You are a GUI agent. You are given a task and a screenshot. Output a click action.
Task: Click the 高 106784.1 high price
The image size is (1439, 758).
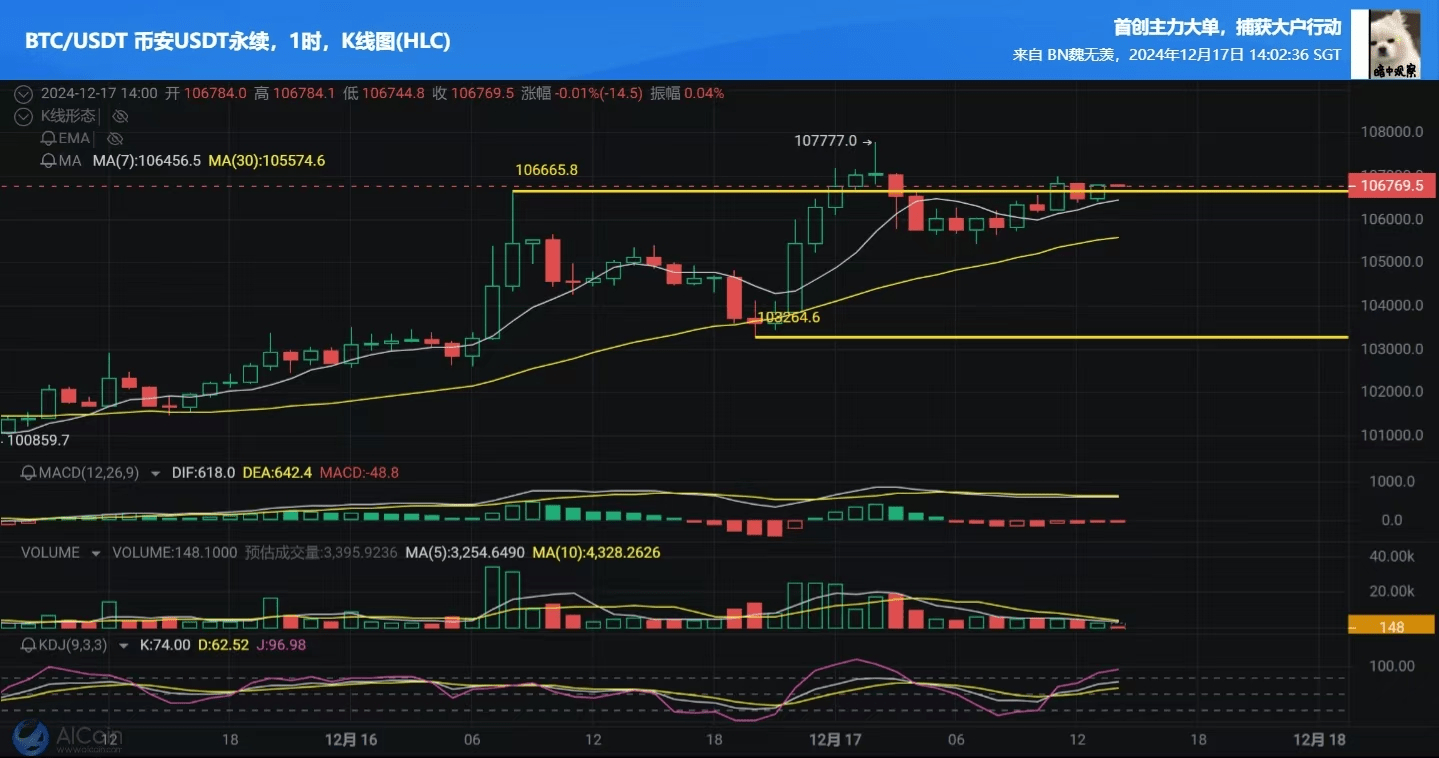pyautogui.click(x=294, y=93)
